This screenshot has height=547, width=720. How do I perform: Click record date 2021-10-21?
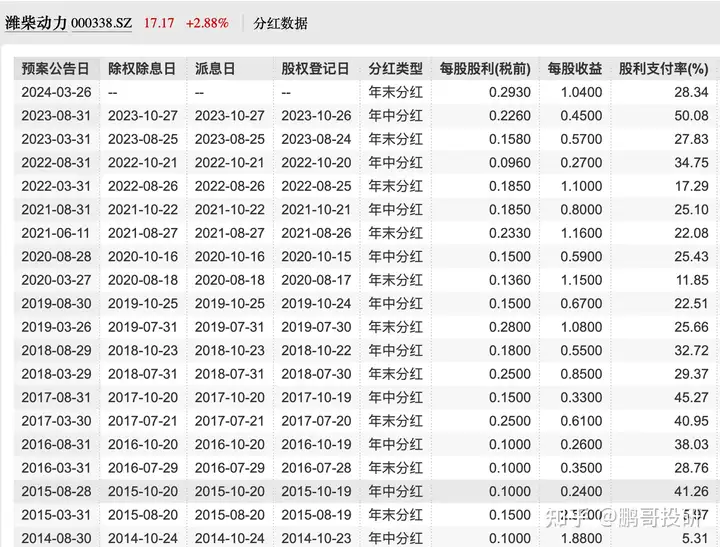point(316,209)
